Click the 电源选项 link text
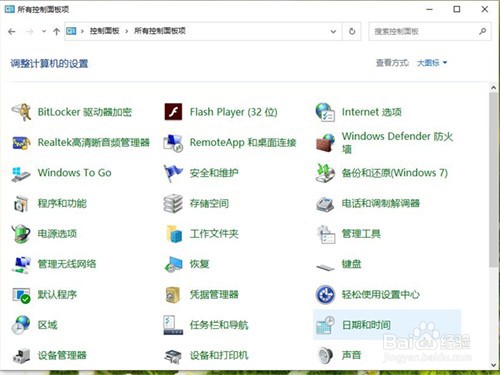 pyautogui.click(x=57, y=234)
